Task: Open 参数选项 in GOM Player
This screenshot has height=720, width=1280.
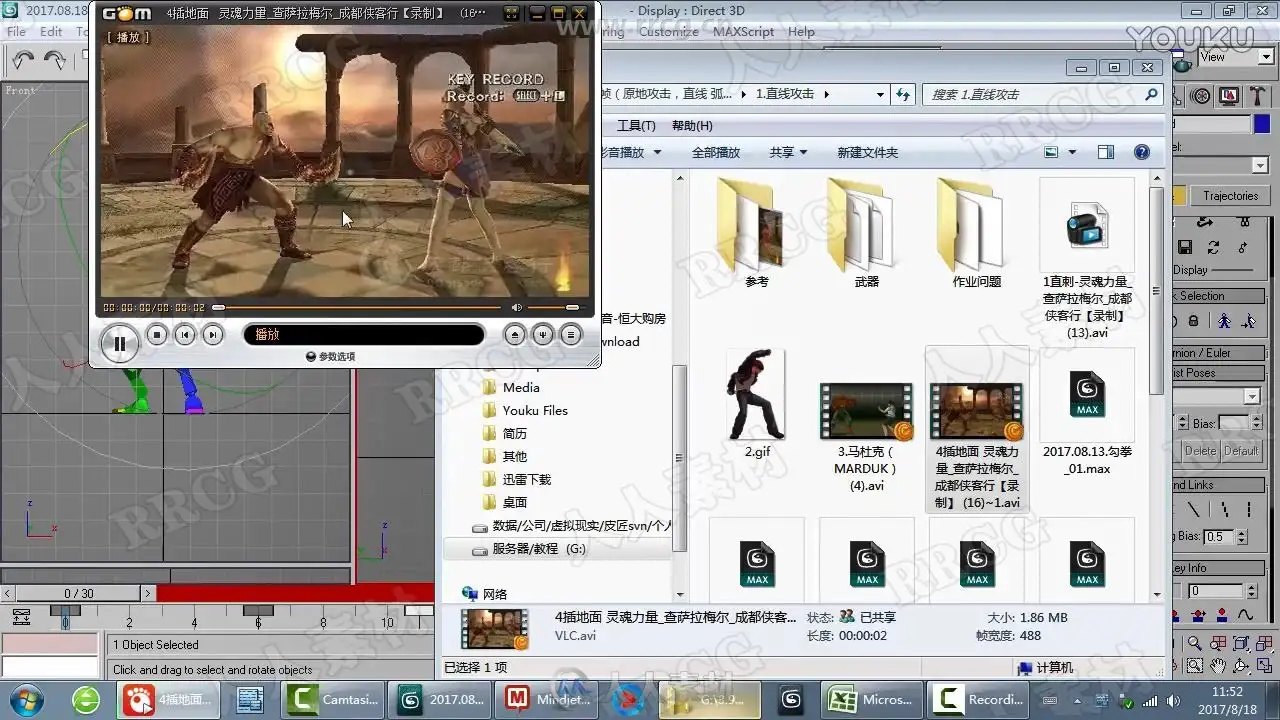Action: 331,356
